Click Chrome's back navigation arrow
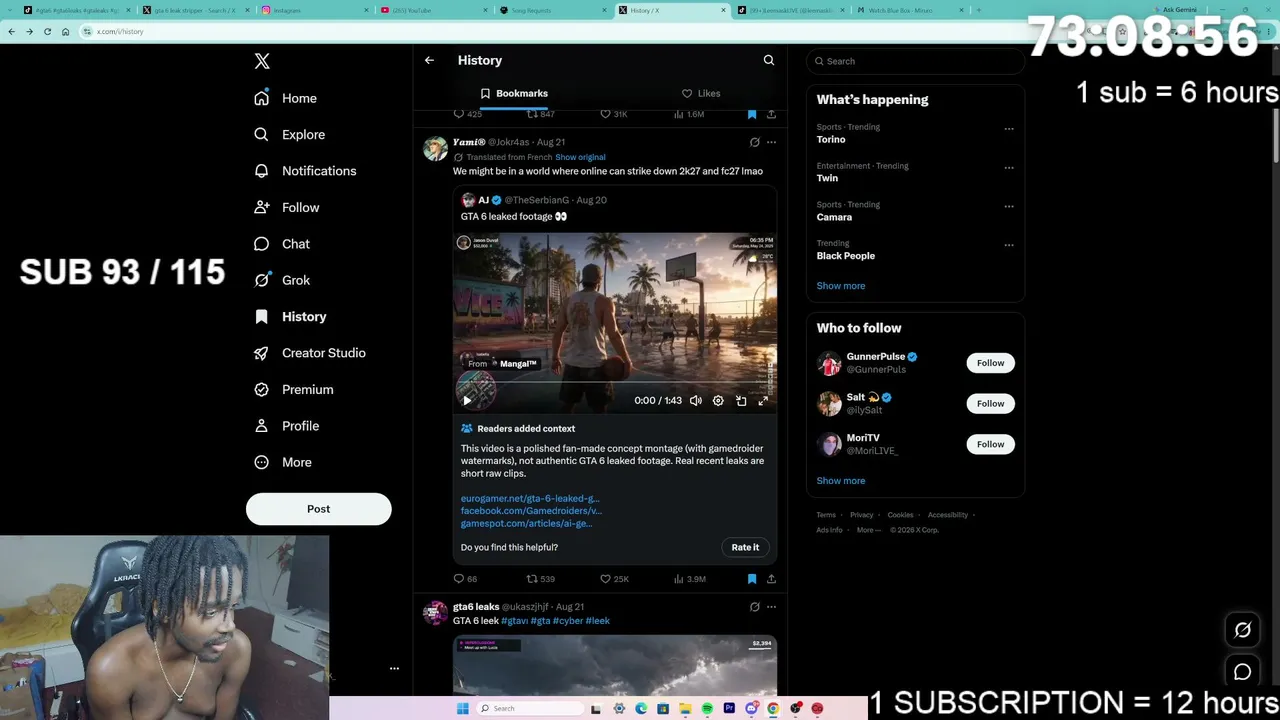This screenshot has width=1280, height=720. (11, 31)
